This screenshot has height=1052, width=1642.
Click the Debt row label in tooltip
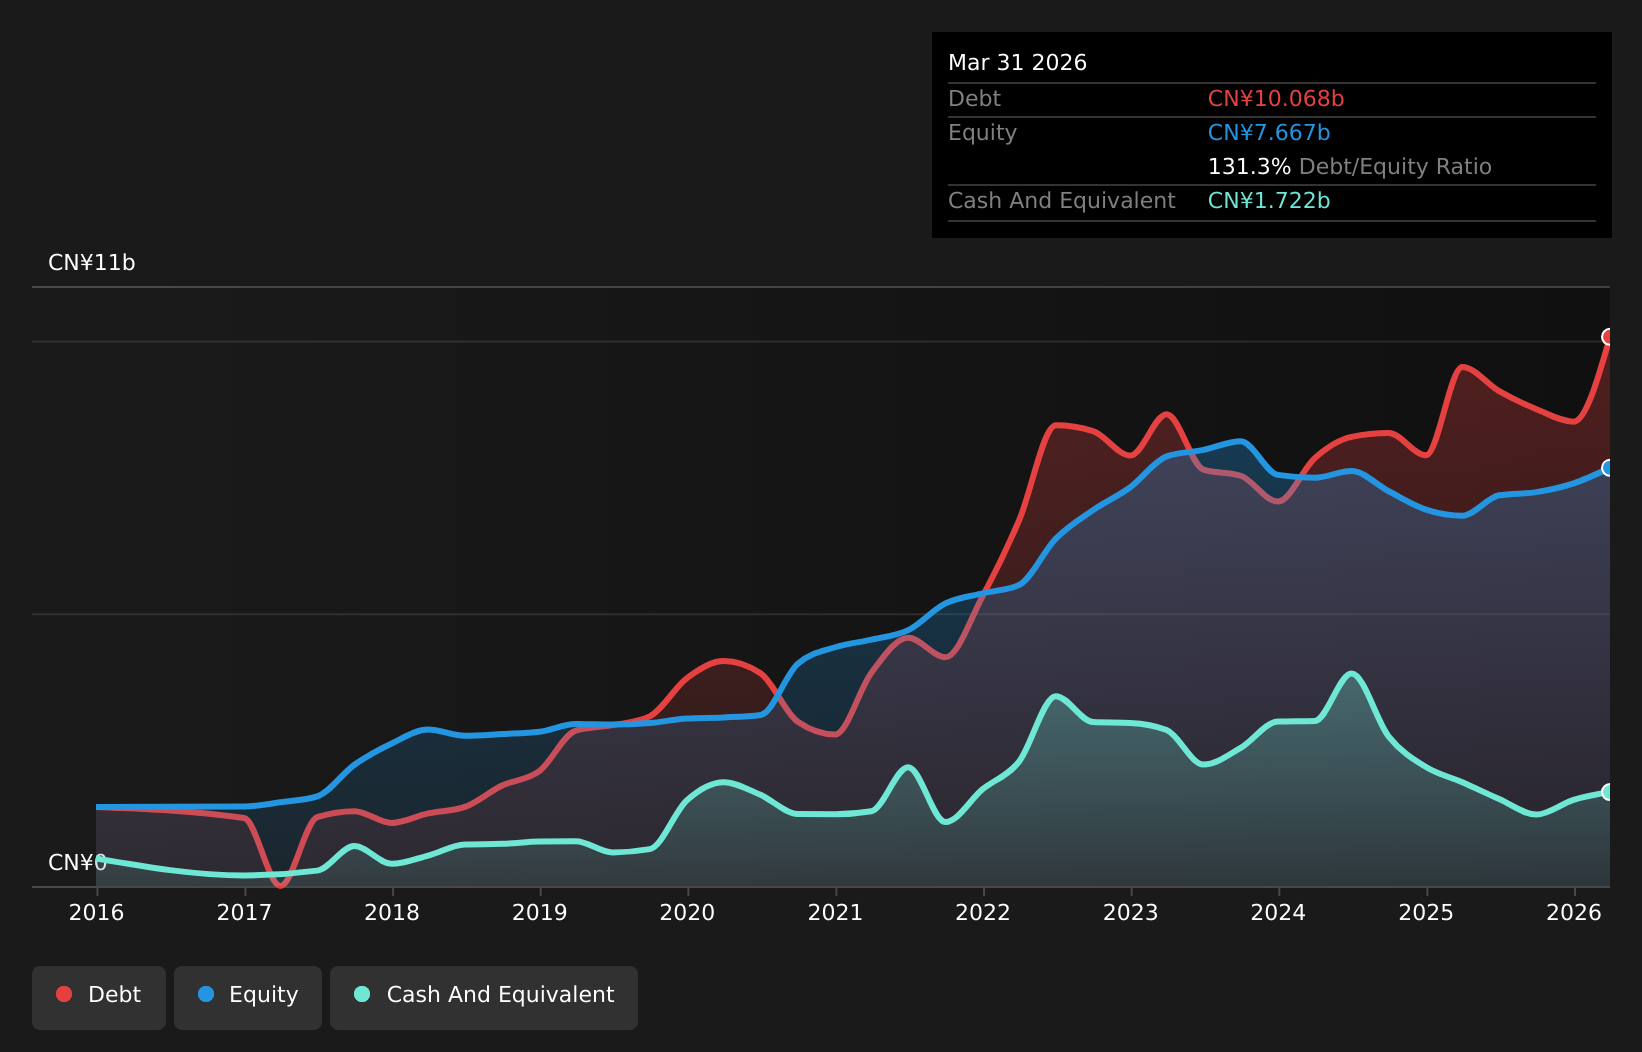point(974,99)
